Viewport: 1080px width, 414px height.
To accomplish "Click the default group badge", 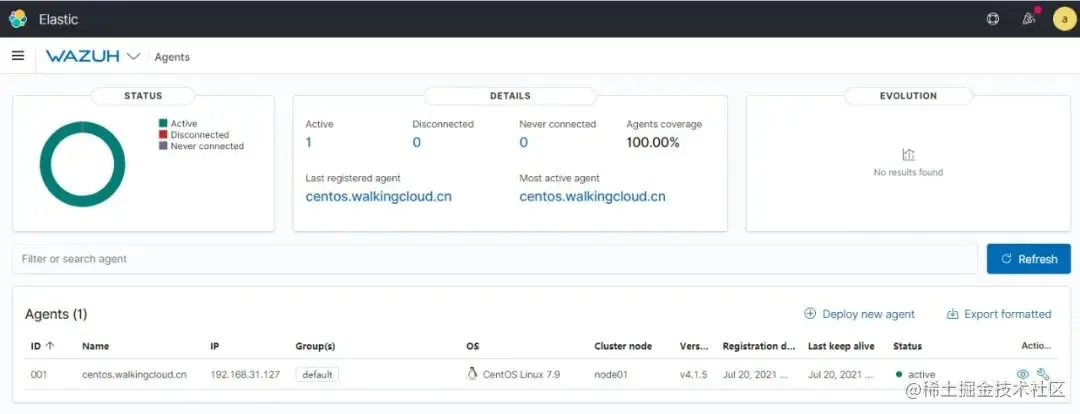I will pos(317,375).
